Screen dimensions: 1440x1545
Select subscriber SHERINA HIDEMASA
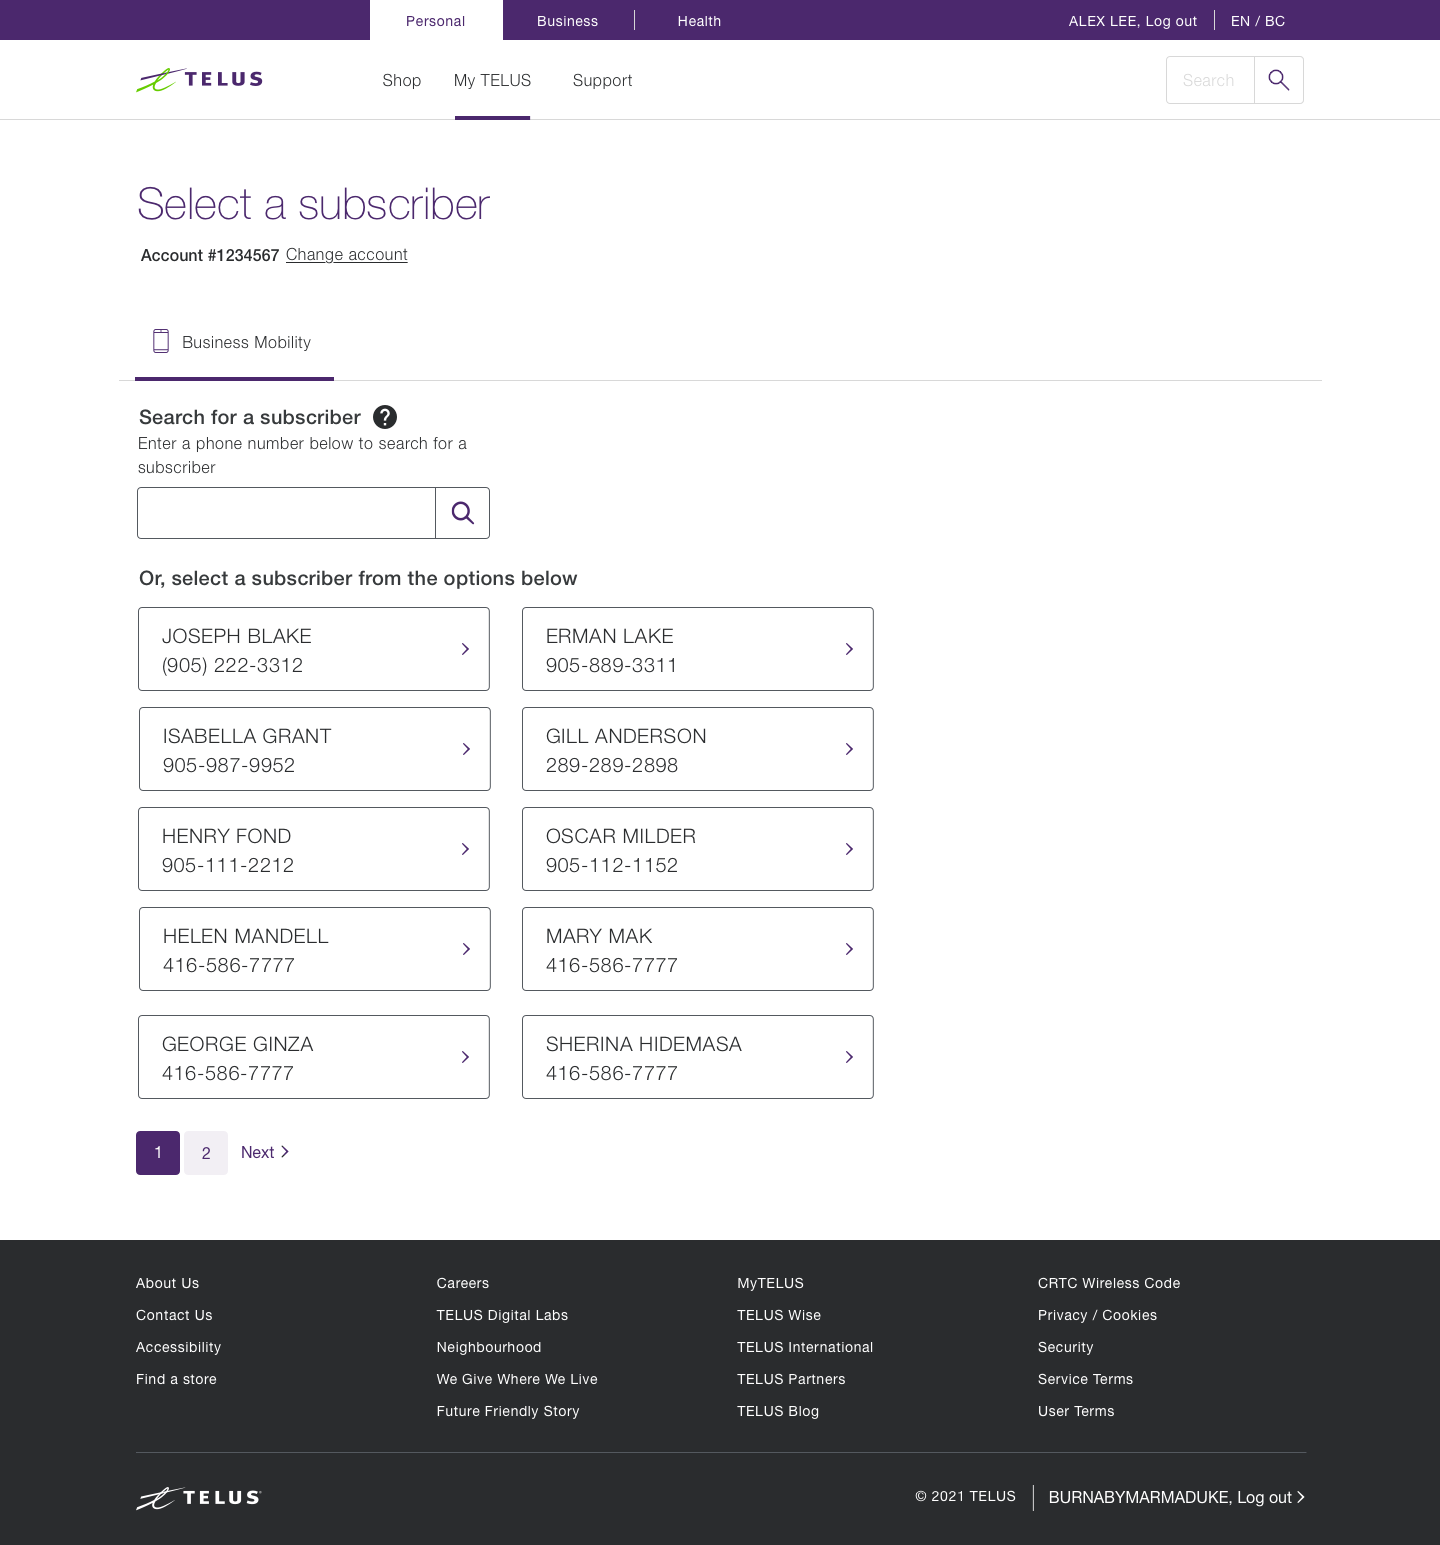(x=698, y=1057)
